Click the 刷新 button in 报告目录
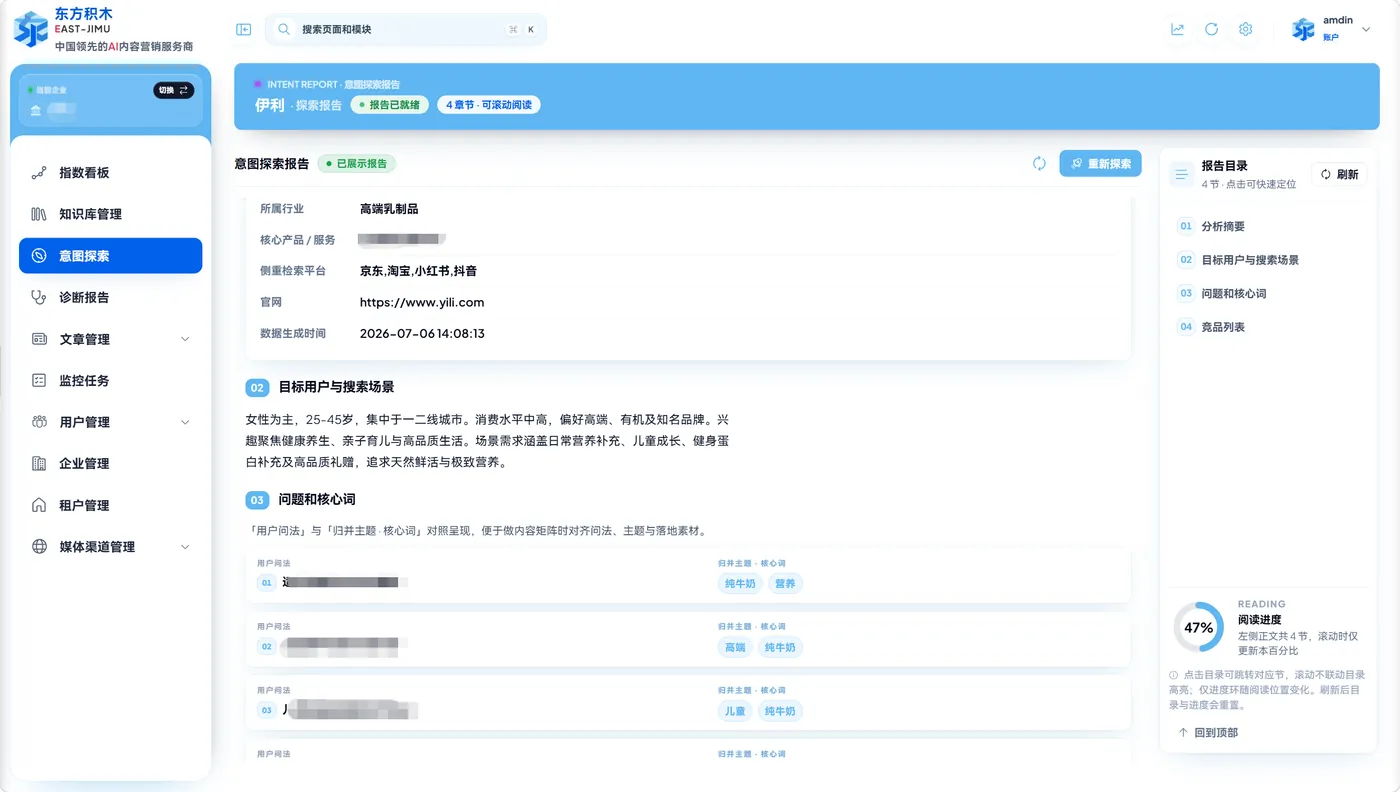1400x792 pixels. [1339, 174]
